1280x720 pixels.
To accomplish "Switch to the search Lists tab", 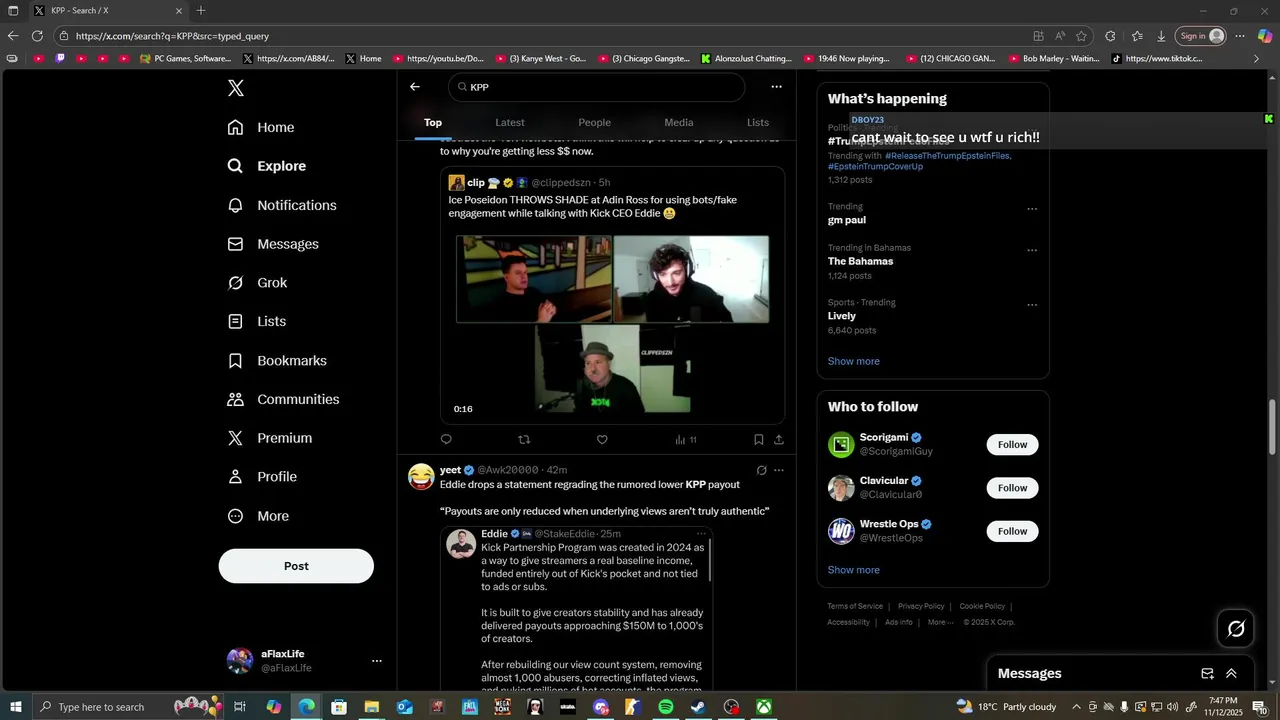I will point(758,122).
